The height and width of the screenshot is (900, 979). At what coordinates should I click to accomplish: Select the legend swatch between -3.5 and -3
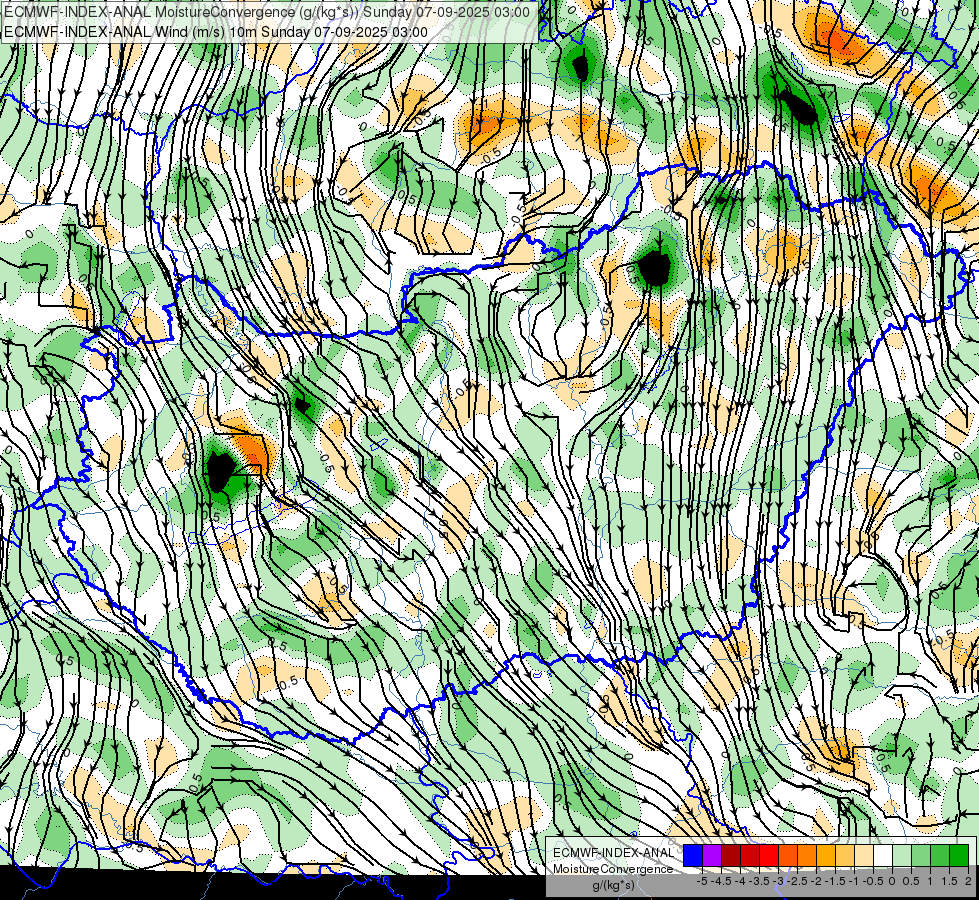click(750, 855)
